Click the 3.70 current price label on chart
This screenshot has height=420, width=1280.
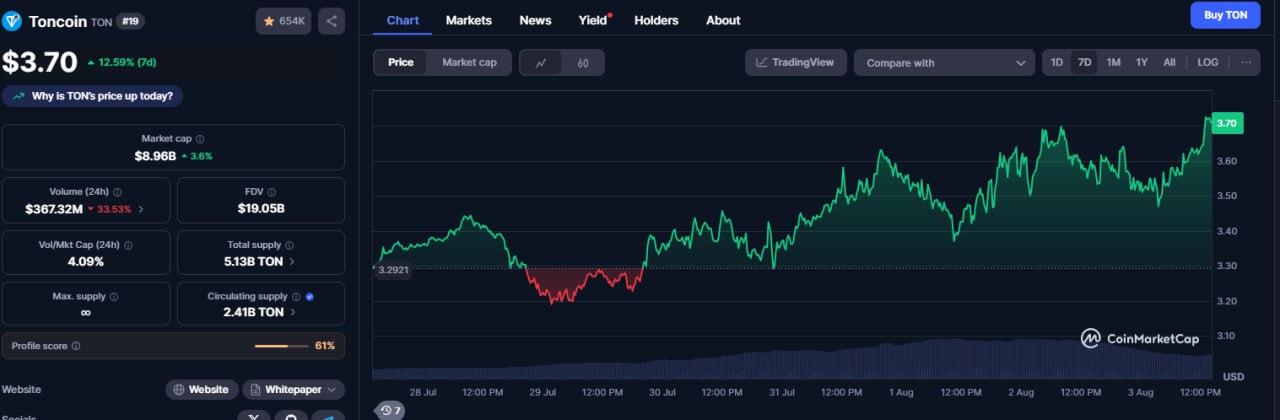[1227, 123]
